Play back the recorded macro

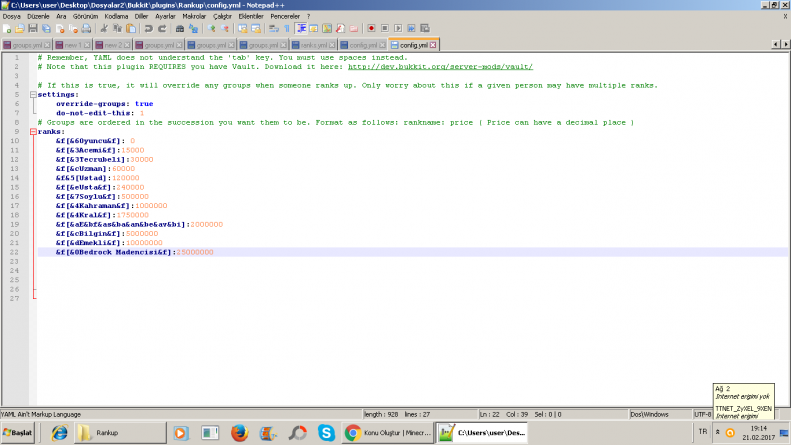[x=398, y=29]
